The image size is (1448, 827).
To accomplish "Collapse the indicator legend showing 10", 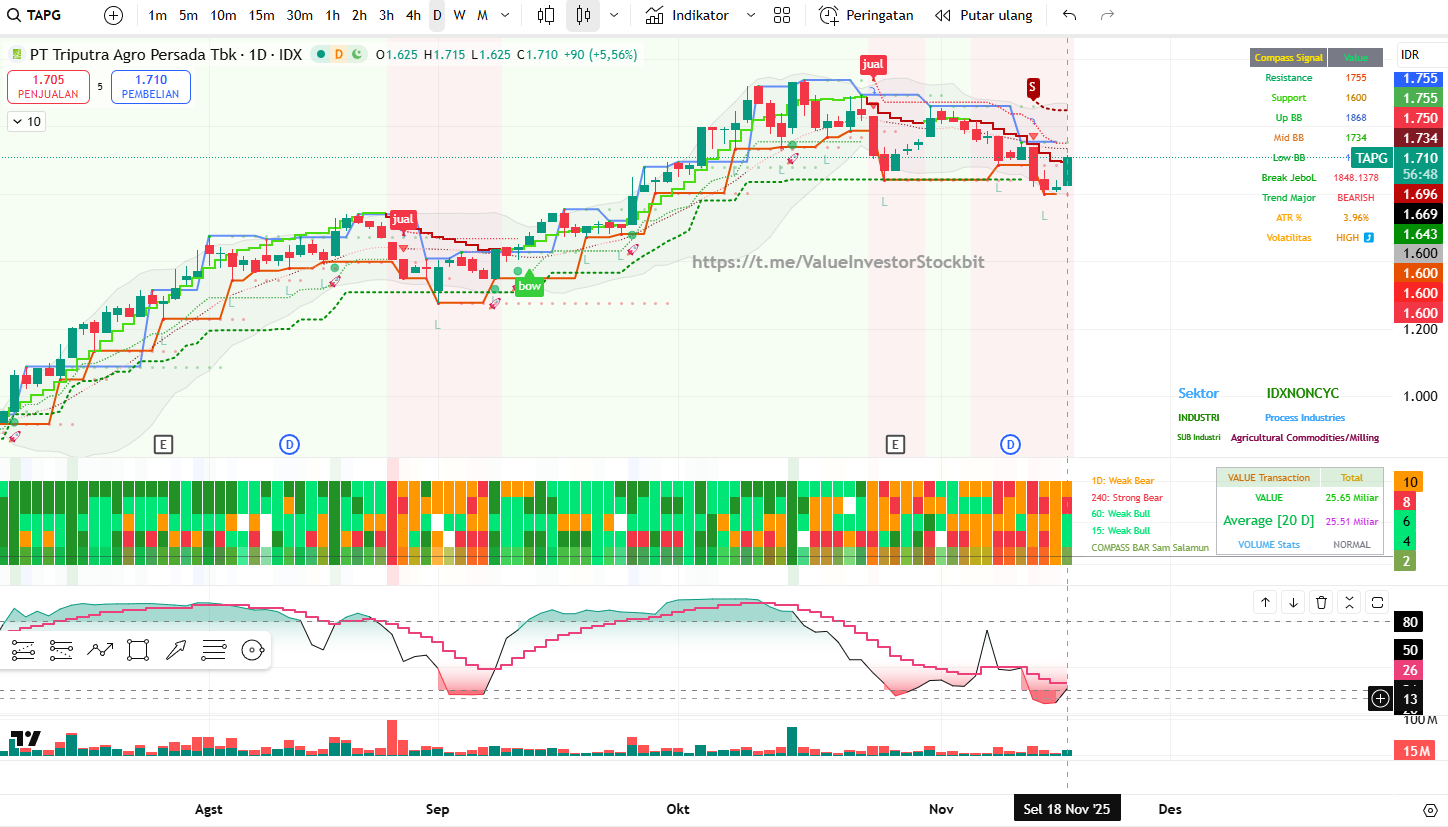I will [x=26, y=122].
